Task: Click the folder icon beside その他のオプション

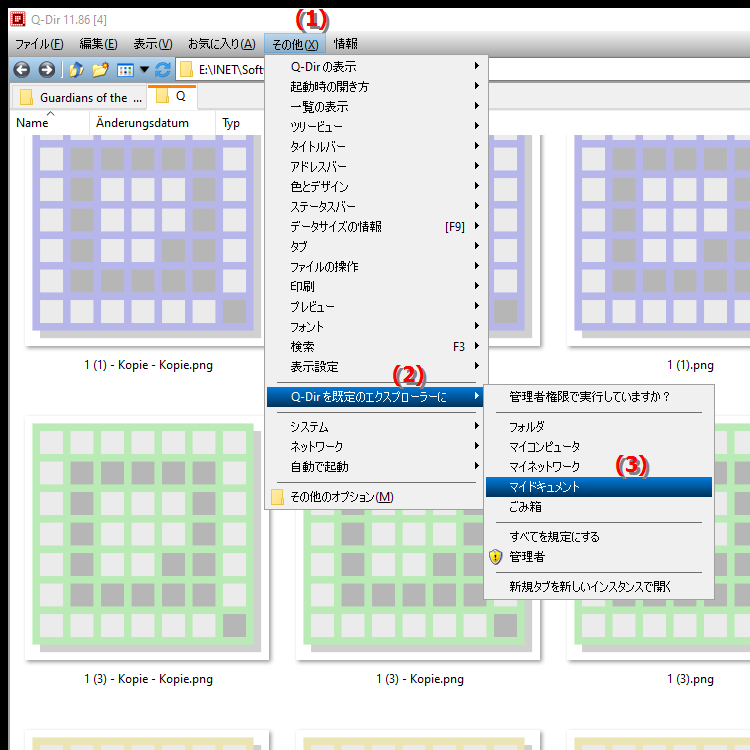Action: [277, 497]
